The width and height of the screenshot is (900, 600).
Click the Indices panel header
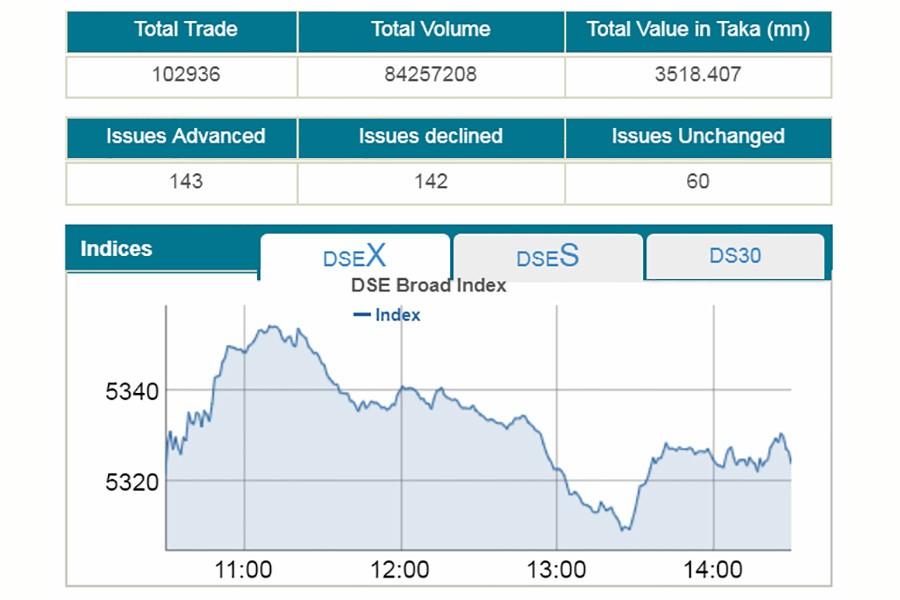point(116,249)
